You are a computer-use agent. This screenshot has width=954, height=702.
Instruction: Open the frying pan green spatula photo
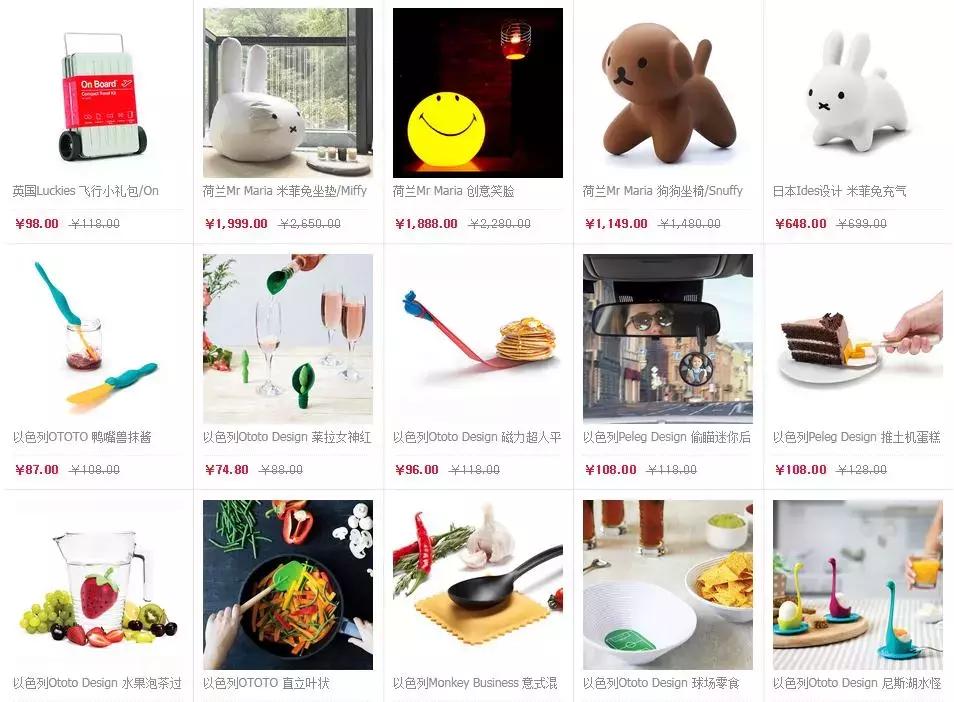288,585
